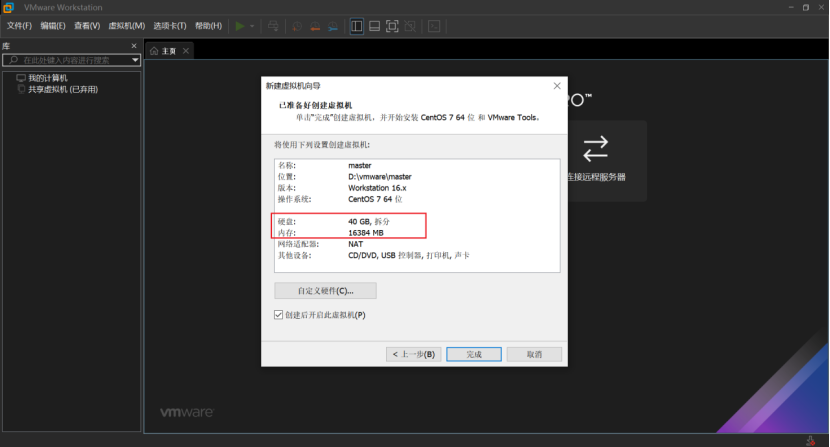Click the 完成 button
This screenshot has height=447, width=830.
point(474,354)
